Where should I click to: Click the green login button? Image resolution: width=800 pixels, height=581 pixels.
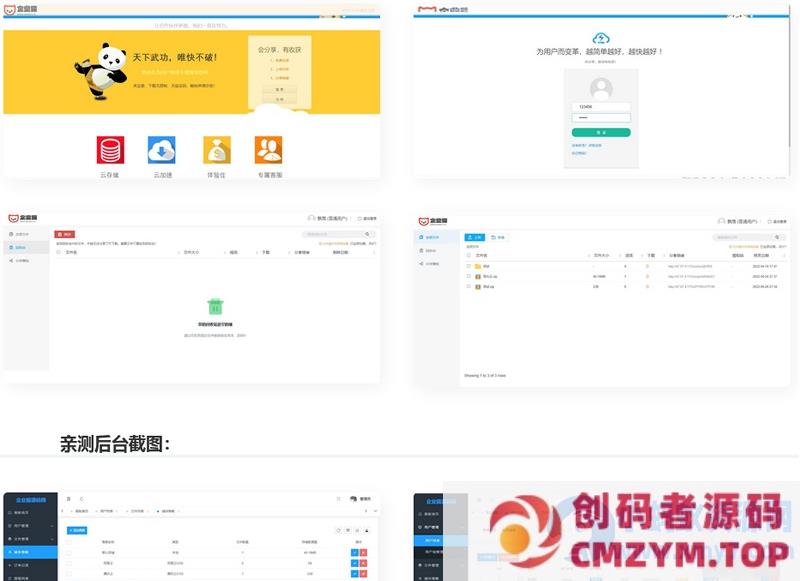click(600, 132)
